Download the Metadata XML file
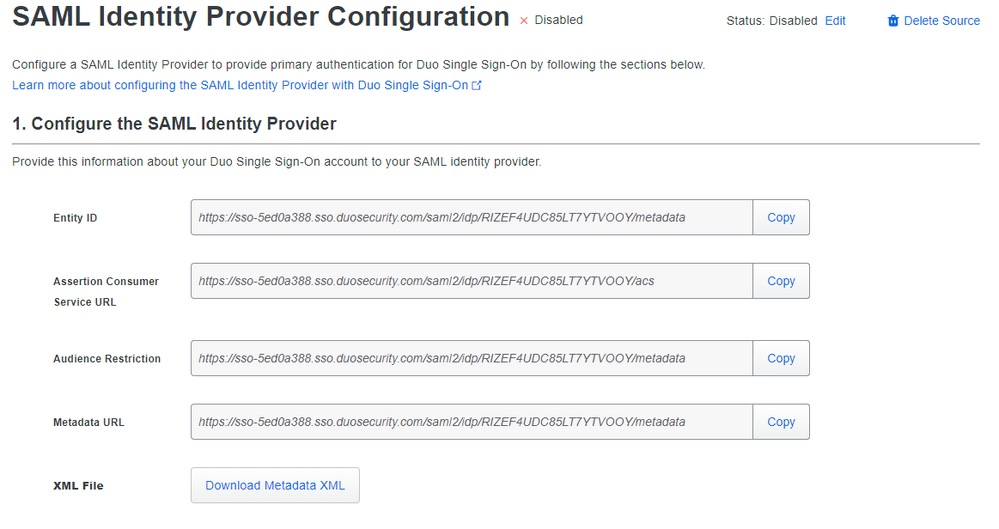 275,486
